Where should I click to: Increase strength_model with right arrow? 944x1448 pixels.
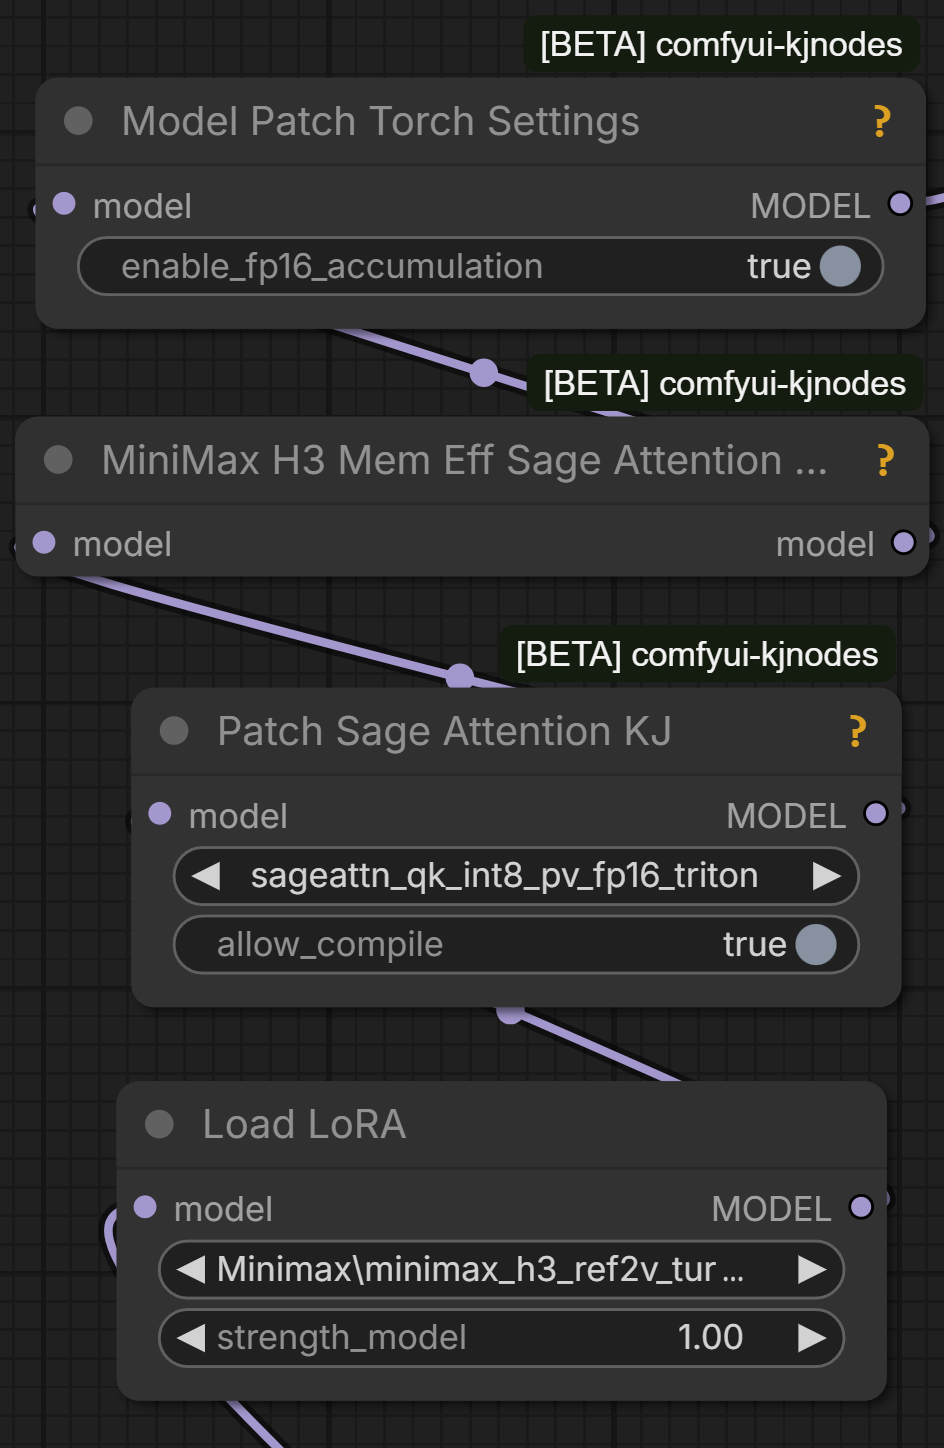tap(812, 1338)
